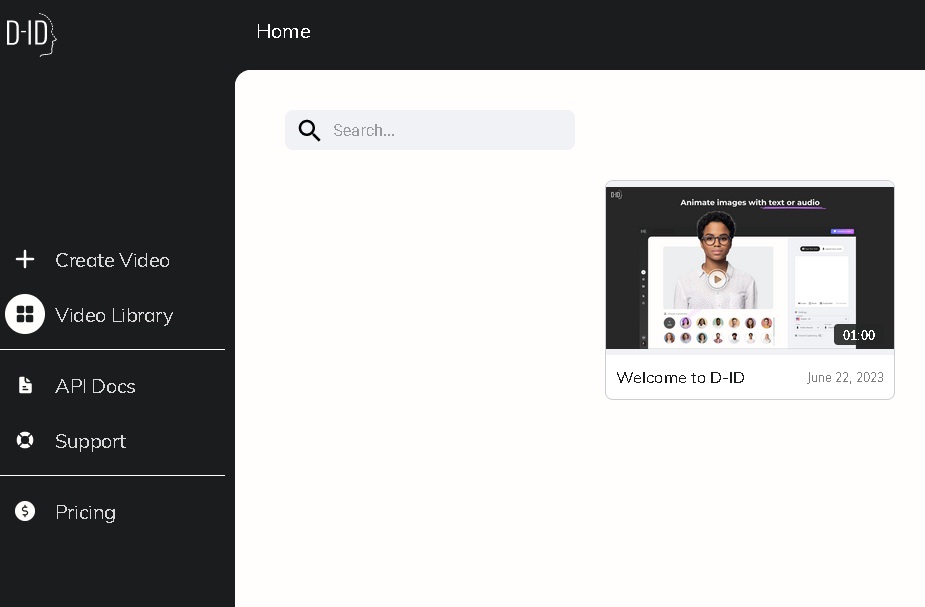This screenshot has width=925, height=607.
Task: Click the Video Library grid icon
Action: [25, 314]
